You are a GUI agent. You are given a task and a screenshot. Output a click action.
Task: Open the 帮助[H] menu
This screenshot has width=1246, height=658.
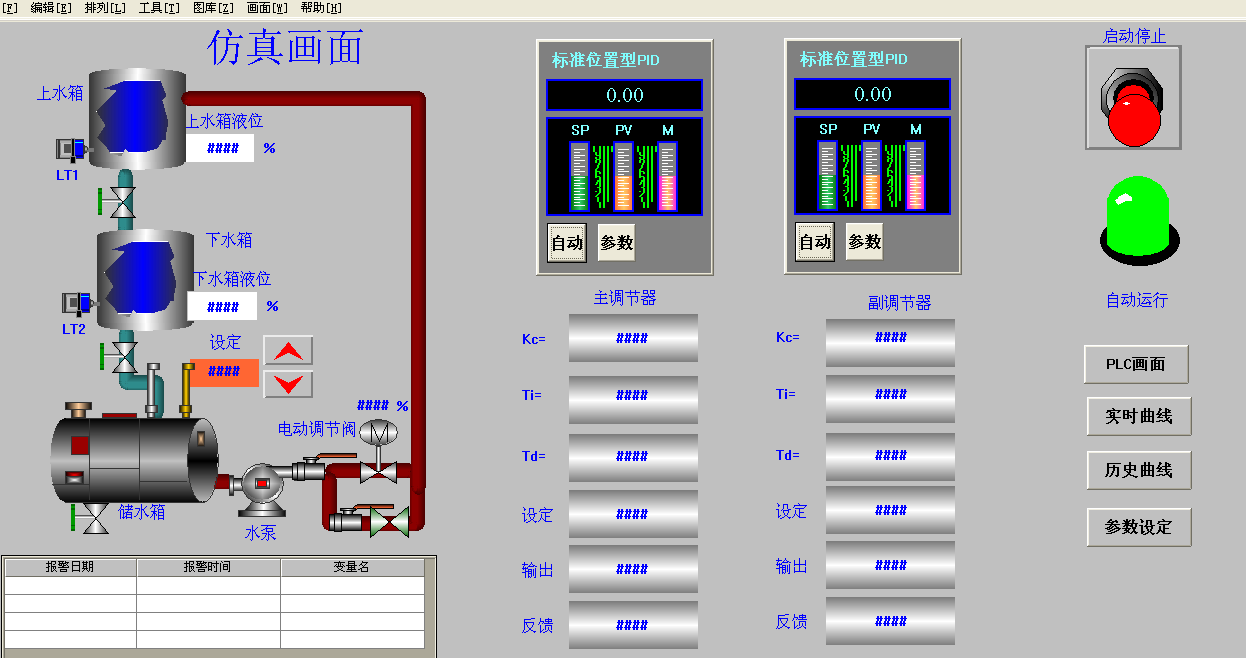pos(321,7)
